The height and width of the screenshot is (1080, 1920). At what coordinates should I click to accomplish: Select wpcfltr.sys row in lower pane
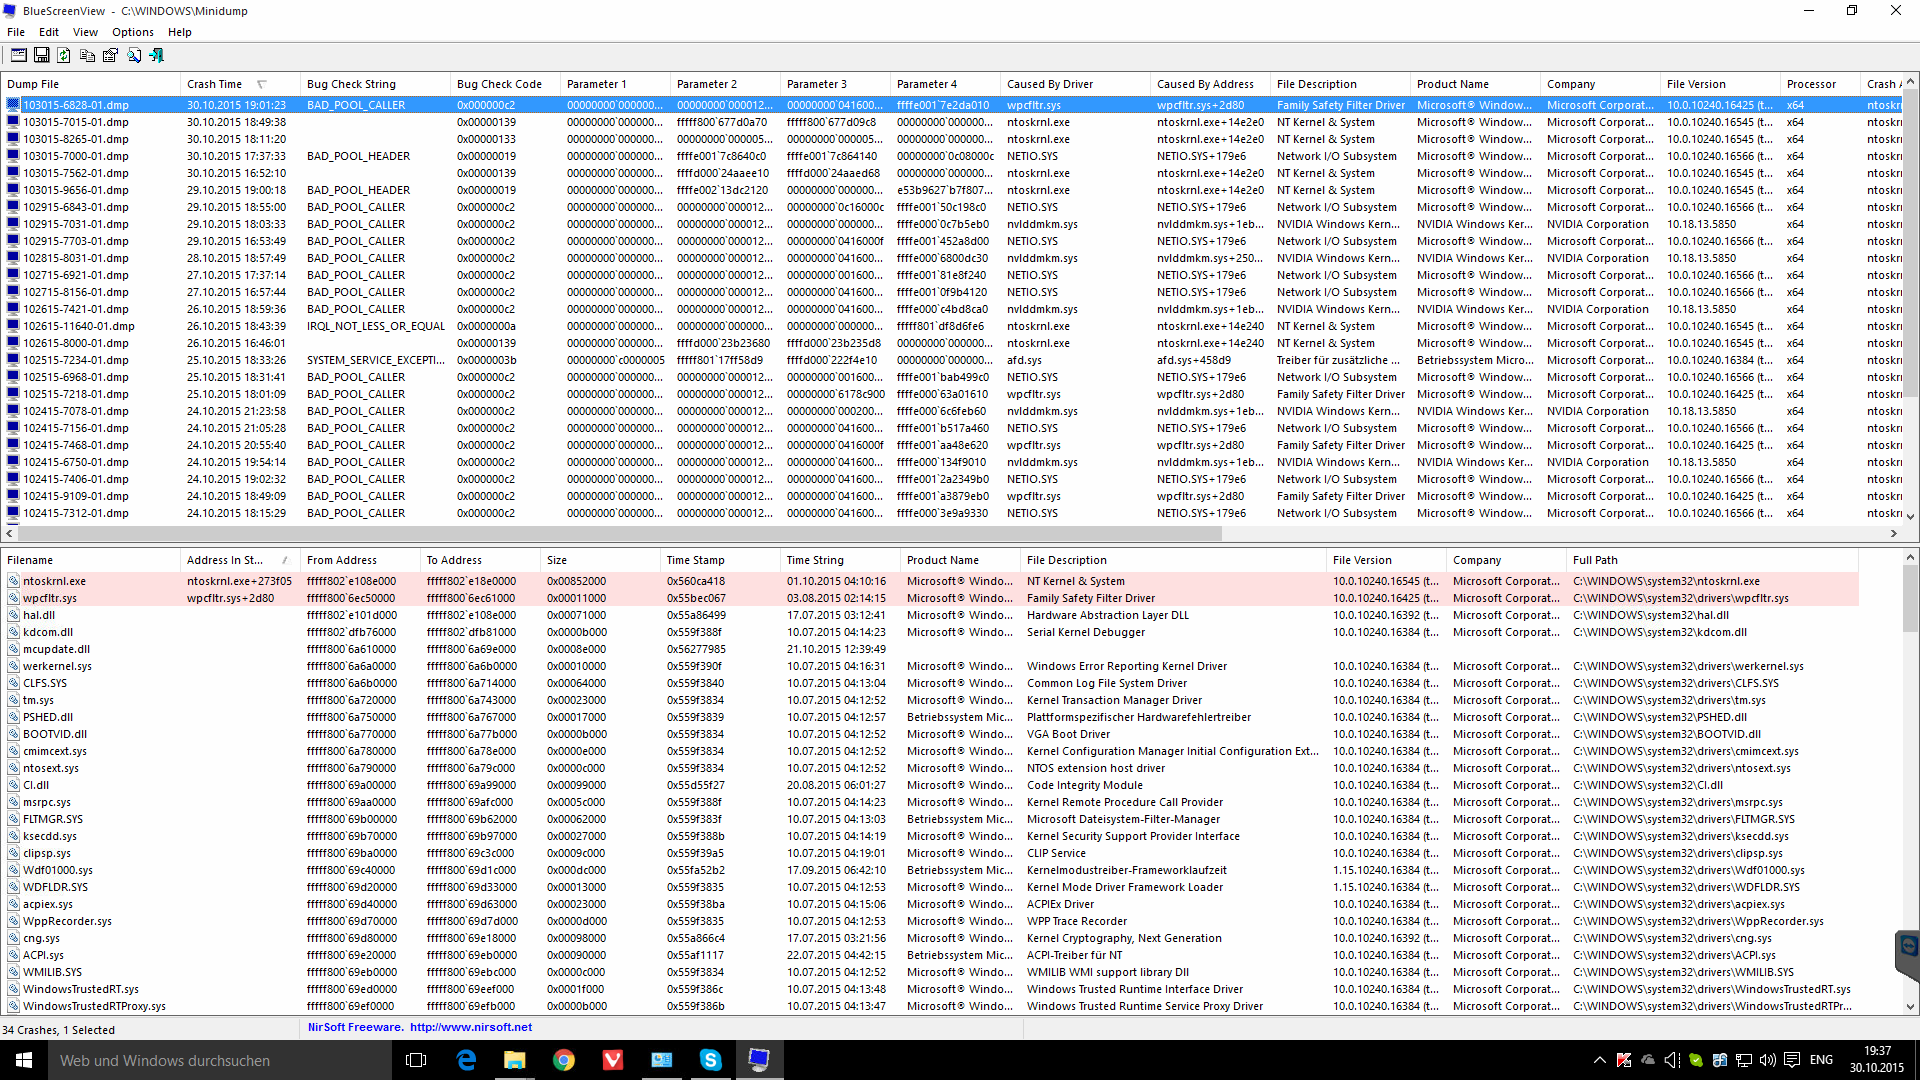point(50,598)
